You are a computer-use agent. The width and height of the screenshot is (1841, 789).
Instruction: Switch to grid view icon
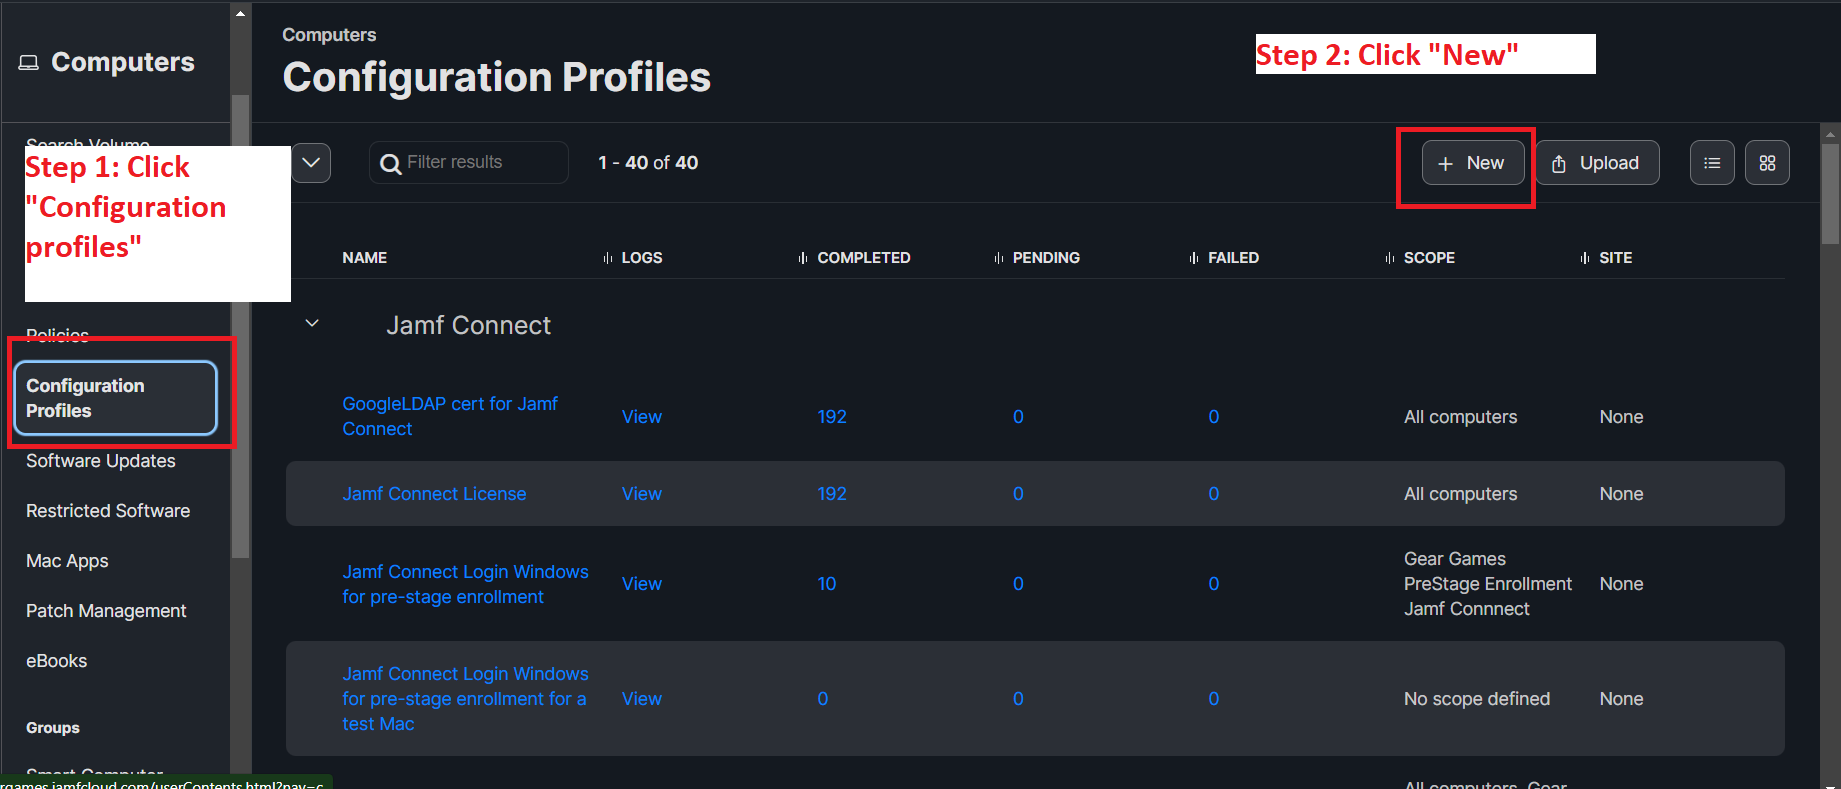[x=1767, y=163]
